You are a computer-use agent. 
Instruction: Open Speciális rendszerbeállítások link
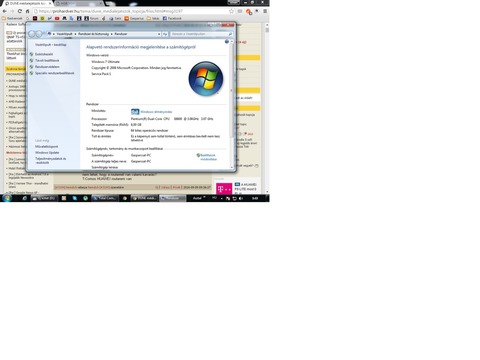[x=55, y=73]
